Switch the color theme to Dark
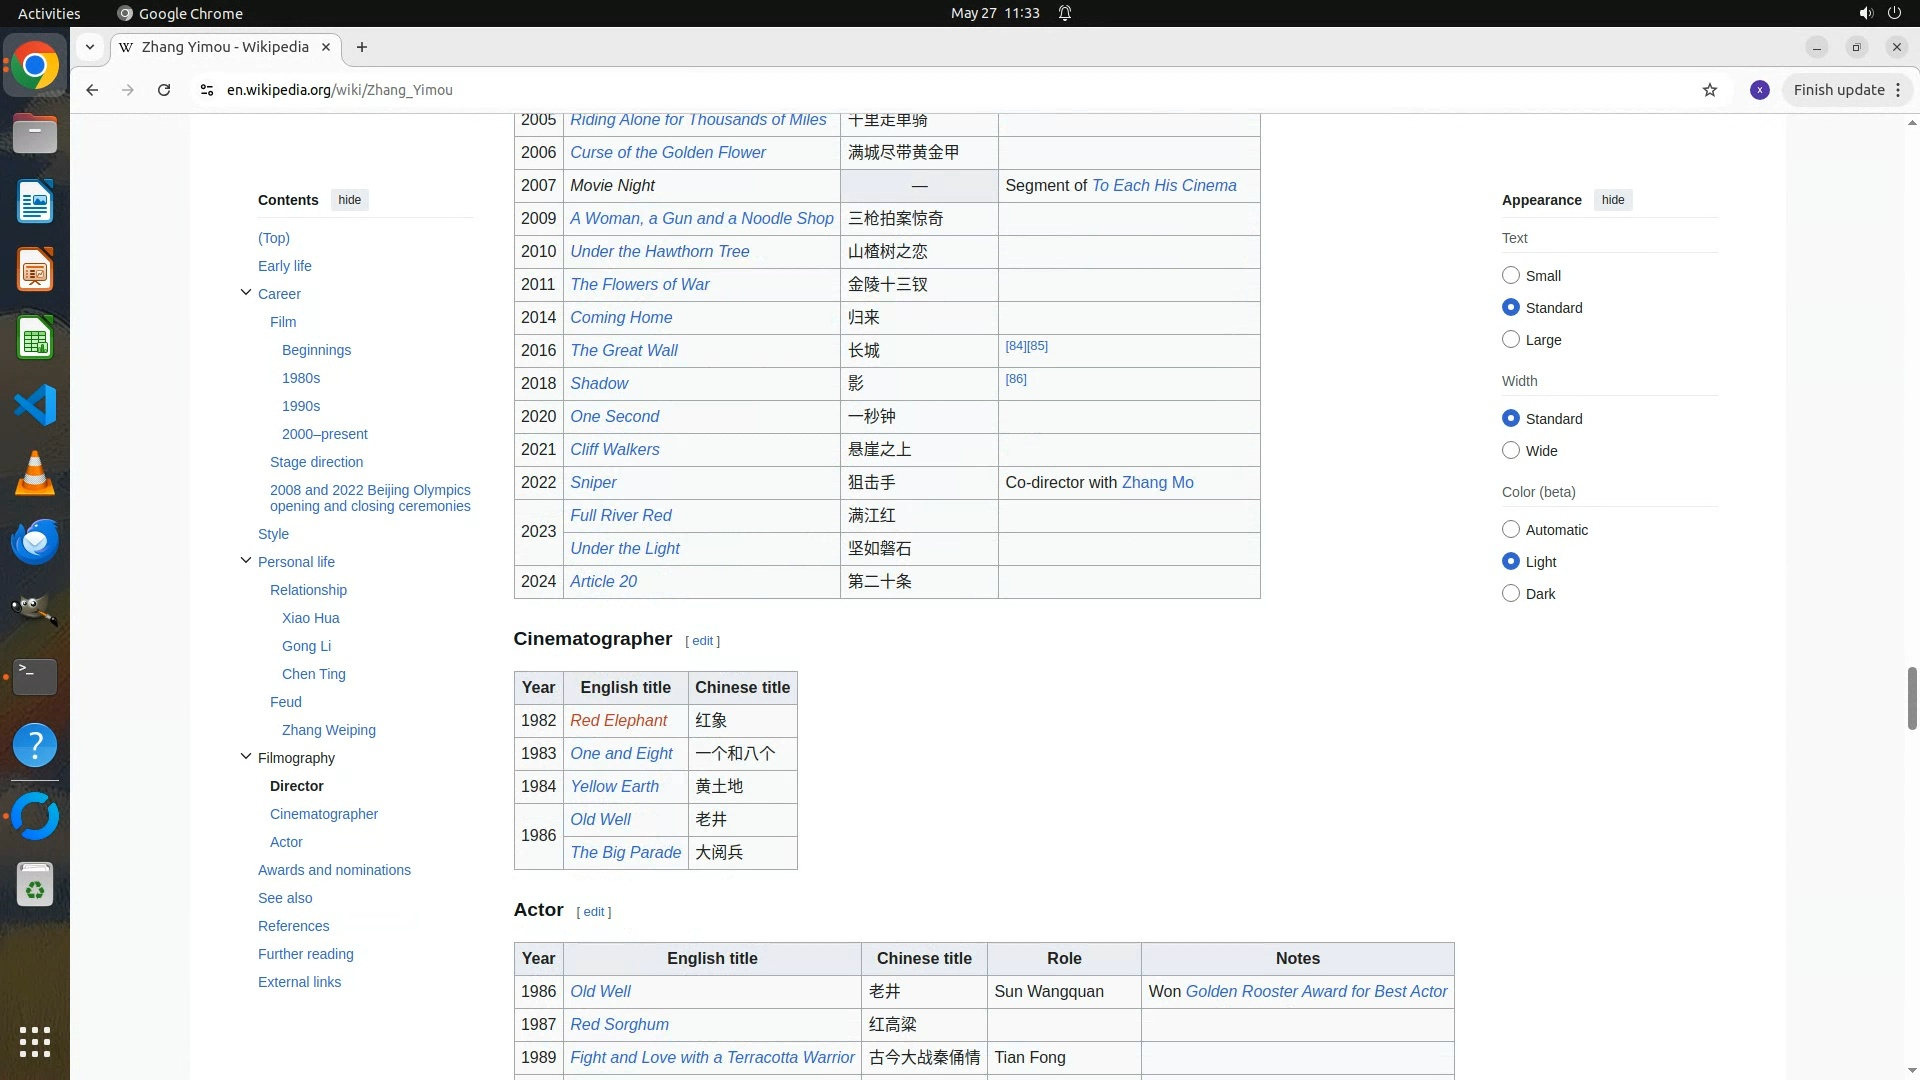The height and width of the screenshot is (1080, 1920). pyautogui.click(x=1511, y=594)
